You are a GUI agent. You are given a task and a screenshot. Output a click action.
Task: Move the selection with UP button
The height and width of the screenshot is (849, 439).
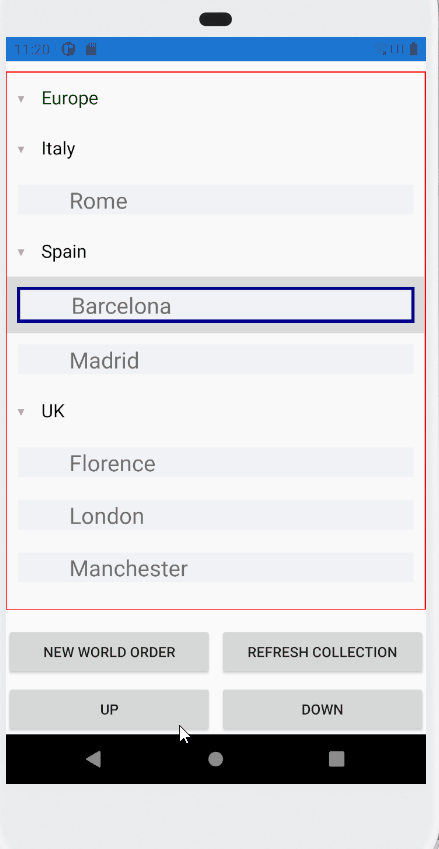(109, 709)
